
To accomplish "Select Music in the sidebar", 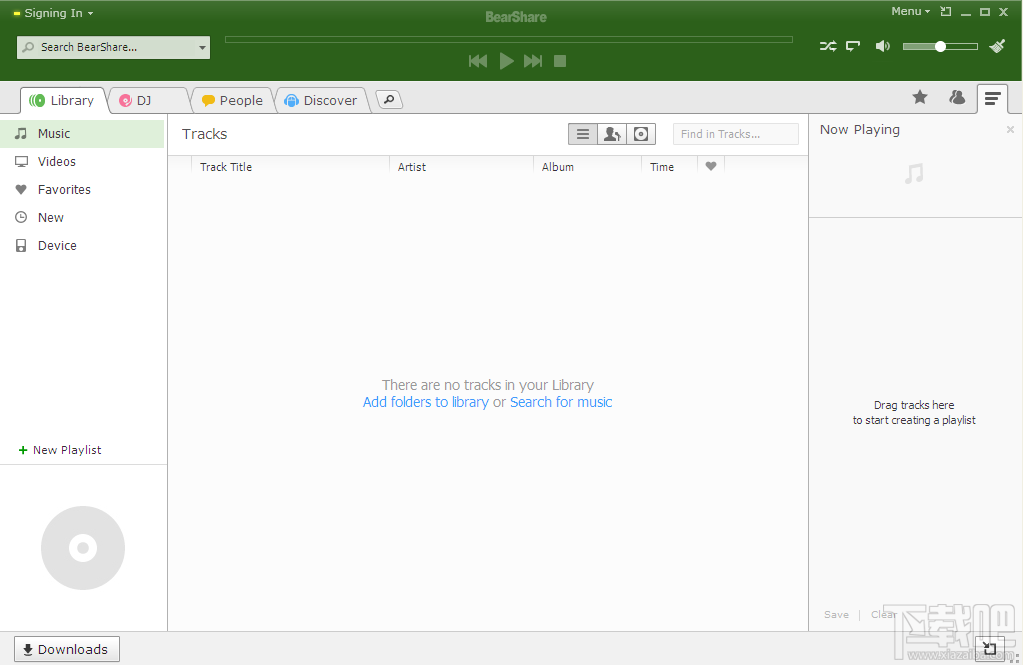I will click(82, 134).
